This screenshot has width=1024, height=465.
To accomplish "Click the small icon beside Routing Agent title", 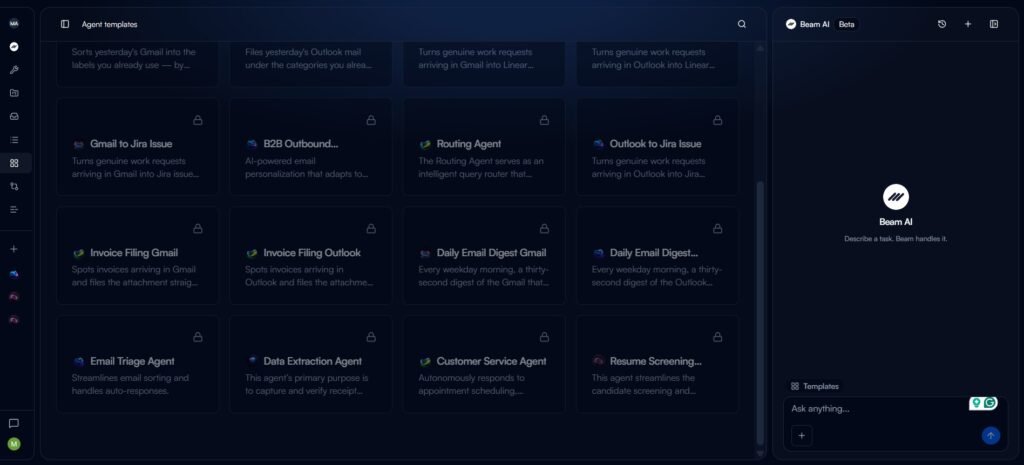I will (x=425, y=144).
